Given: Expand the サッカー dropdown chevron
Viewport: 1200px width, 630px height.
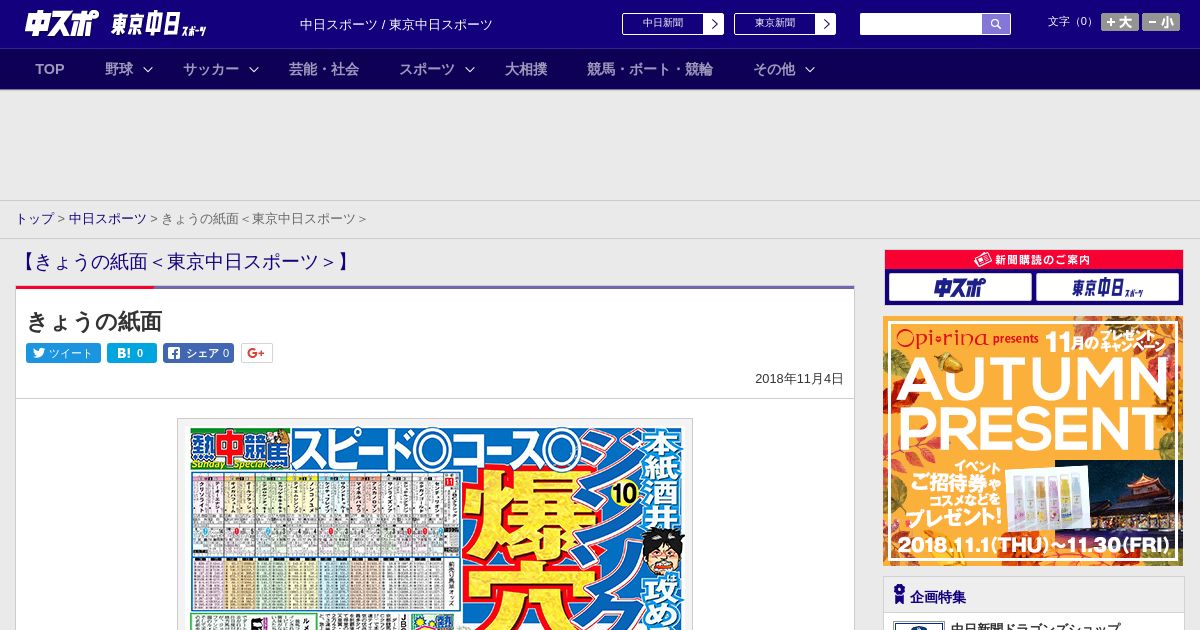Looking at the screenshot, I should [x=254, y=69].
